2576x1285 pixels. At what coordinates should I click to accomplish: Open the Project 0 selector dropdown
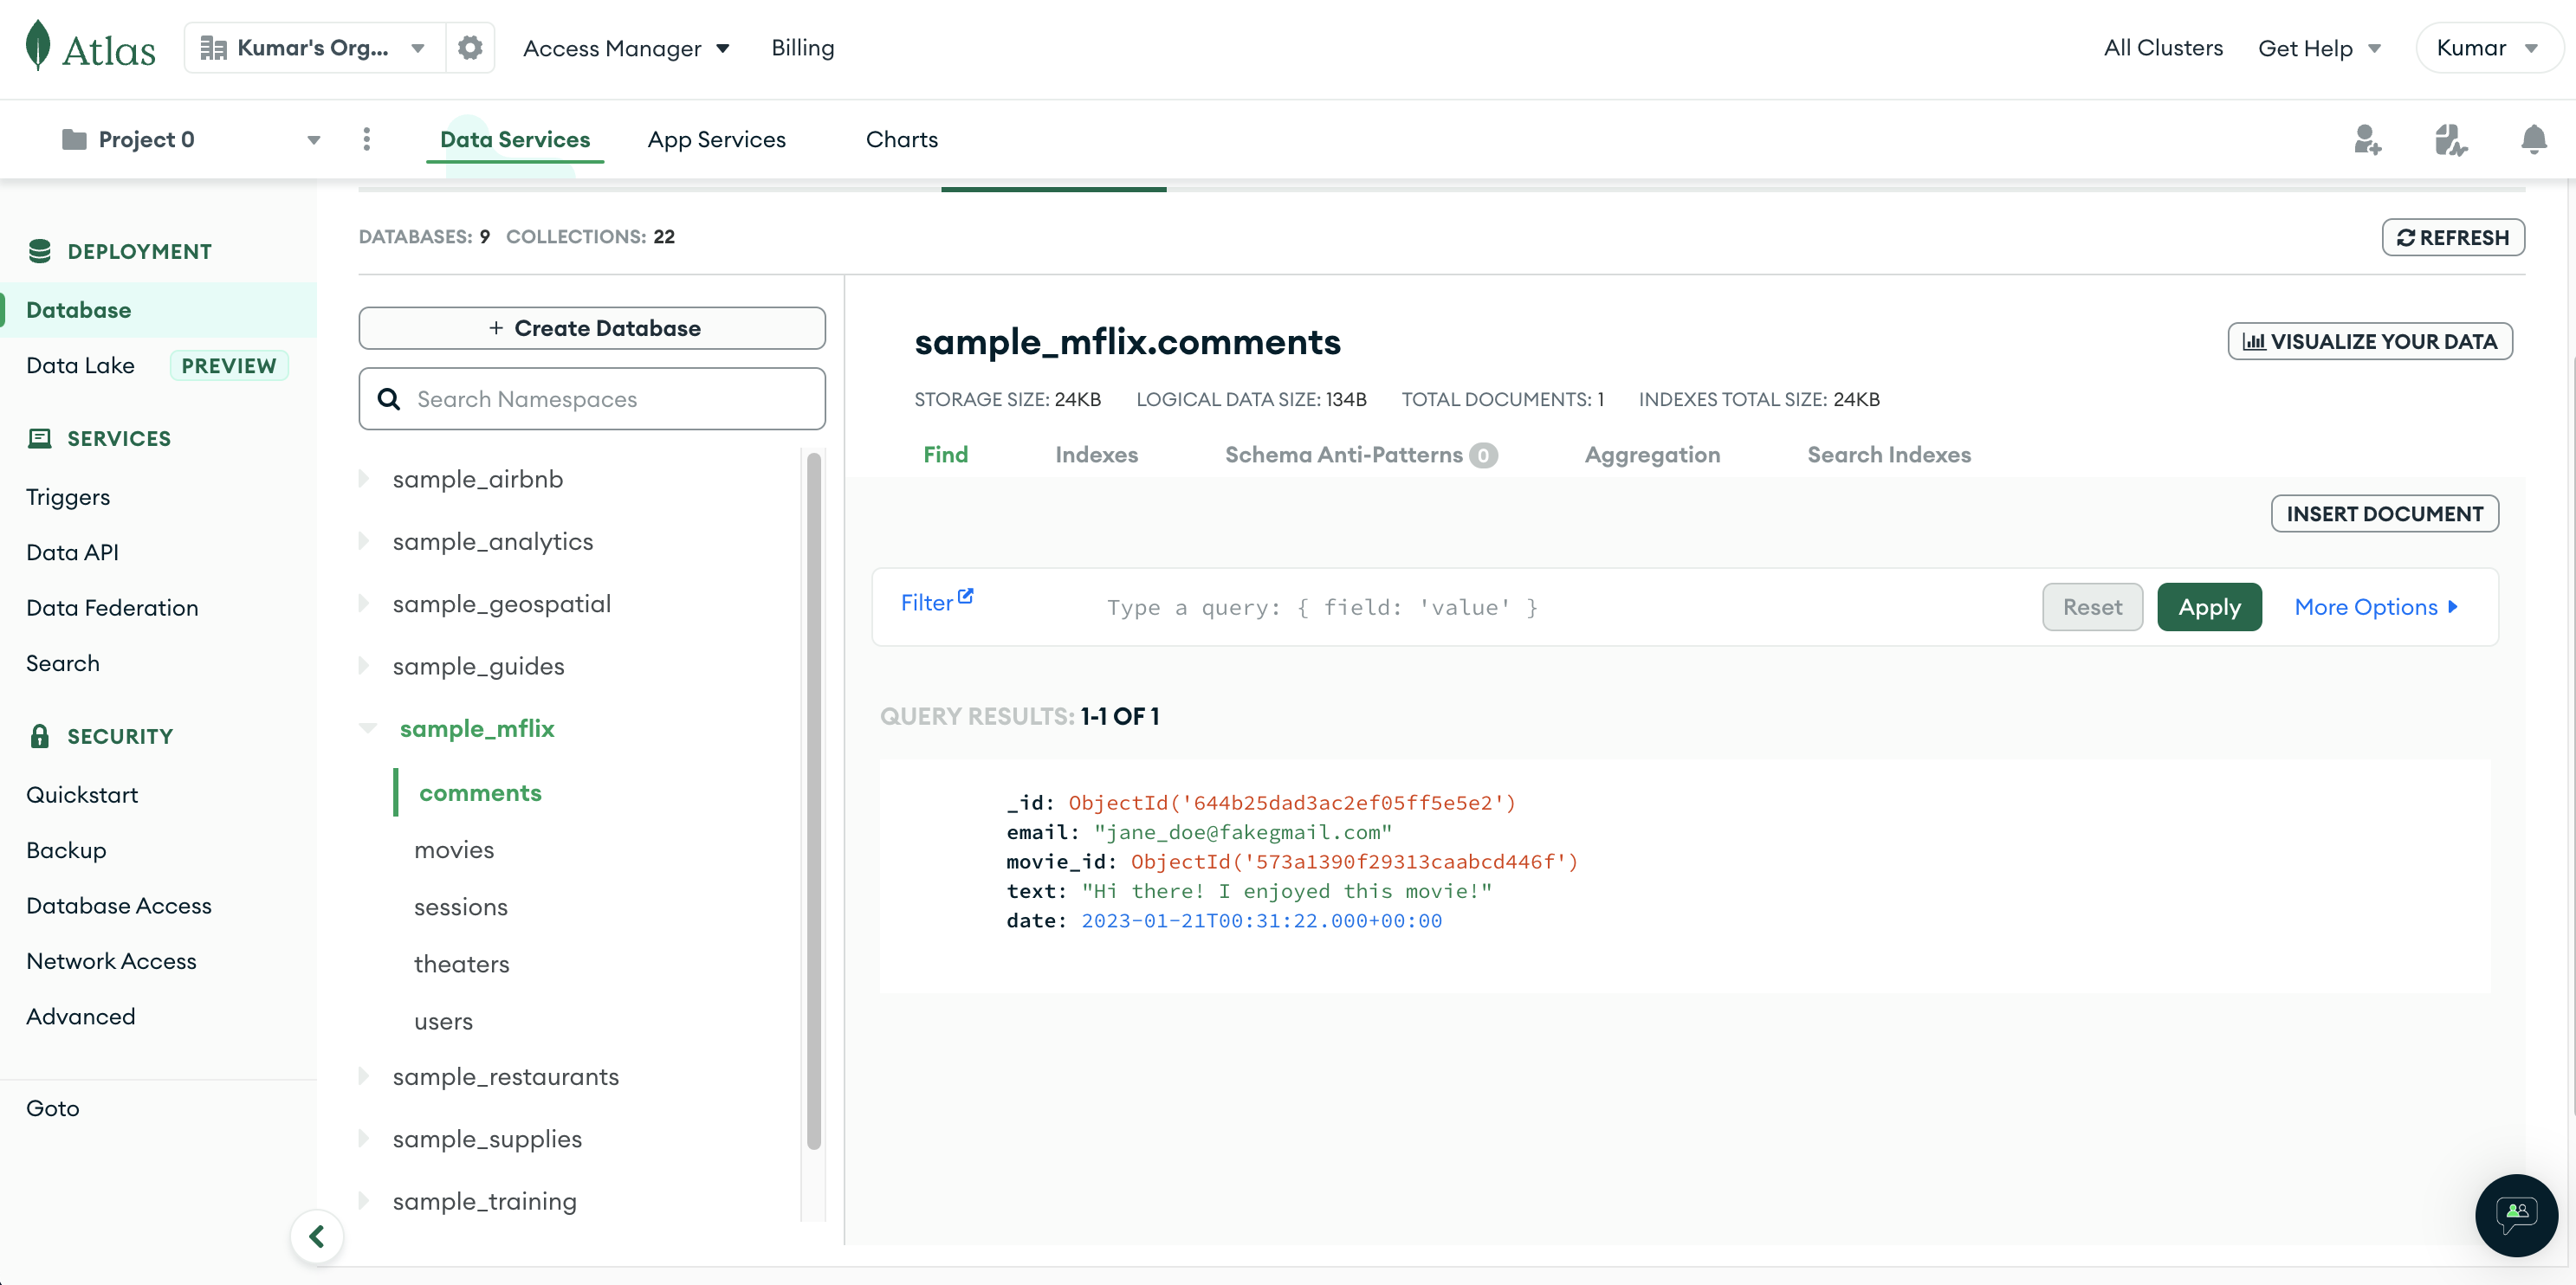pyautogui.click(x=190, y=139)
